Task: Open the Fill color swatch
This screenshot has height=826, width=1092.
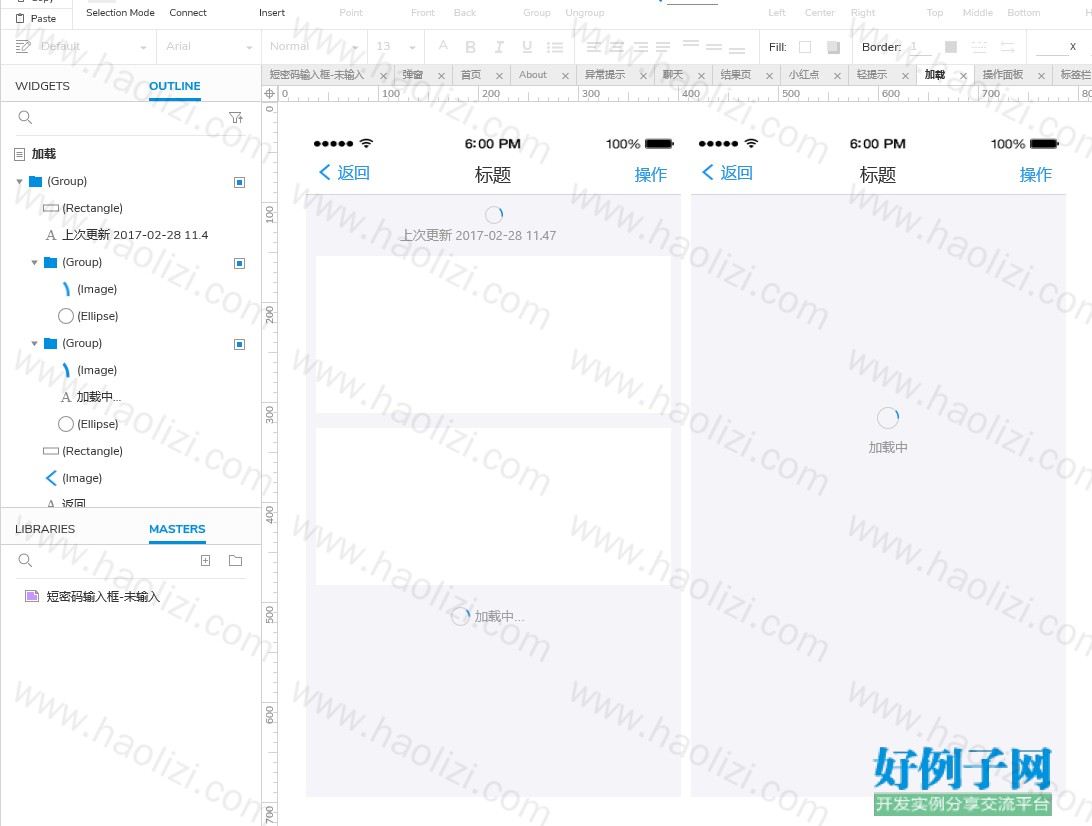Action: click(805, 47)
